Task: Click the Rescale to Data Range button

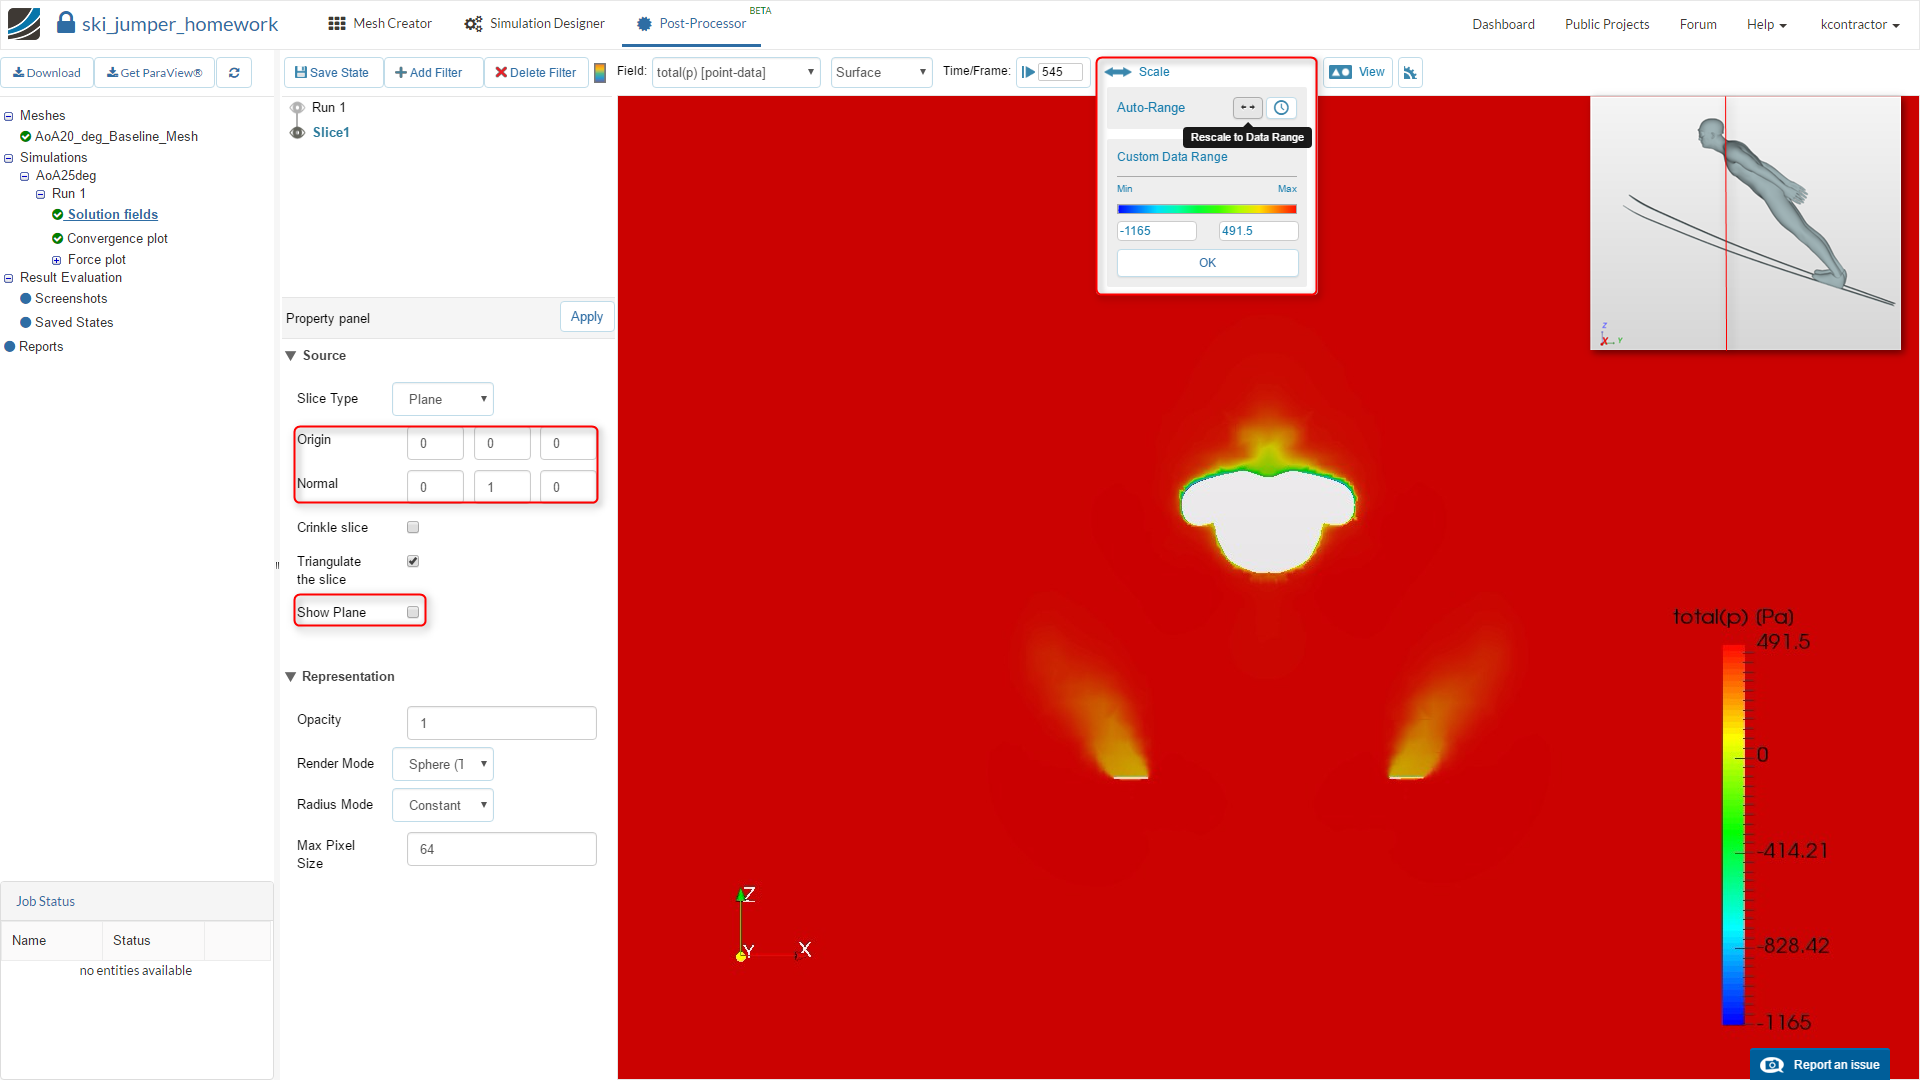Action: click(x=1247, y=107)
